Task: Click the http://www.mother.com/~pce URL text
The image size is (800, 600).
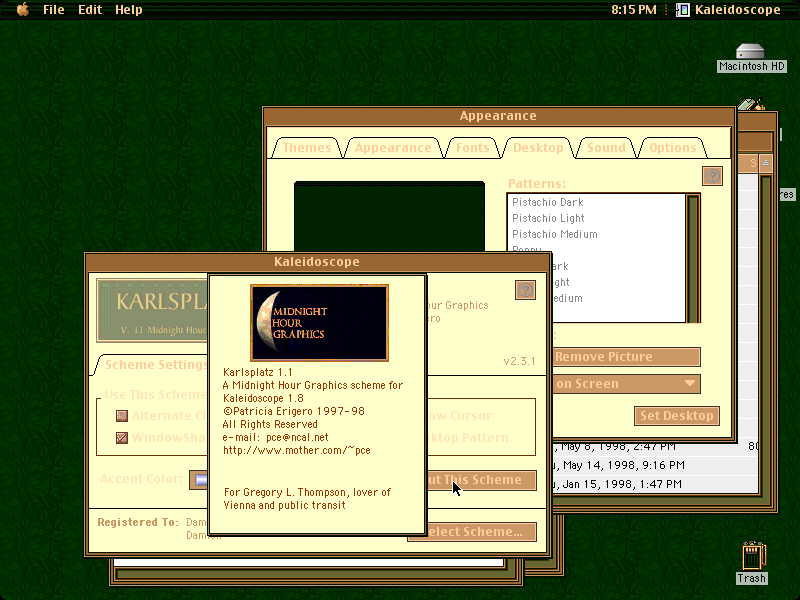Action: click(296, 451)
